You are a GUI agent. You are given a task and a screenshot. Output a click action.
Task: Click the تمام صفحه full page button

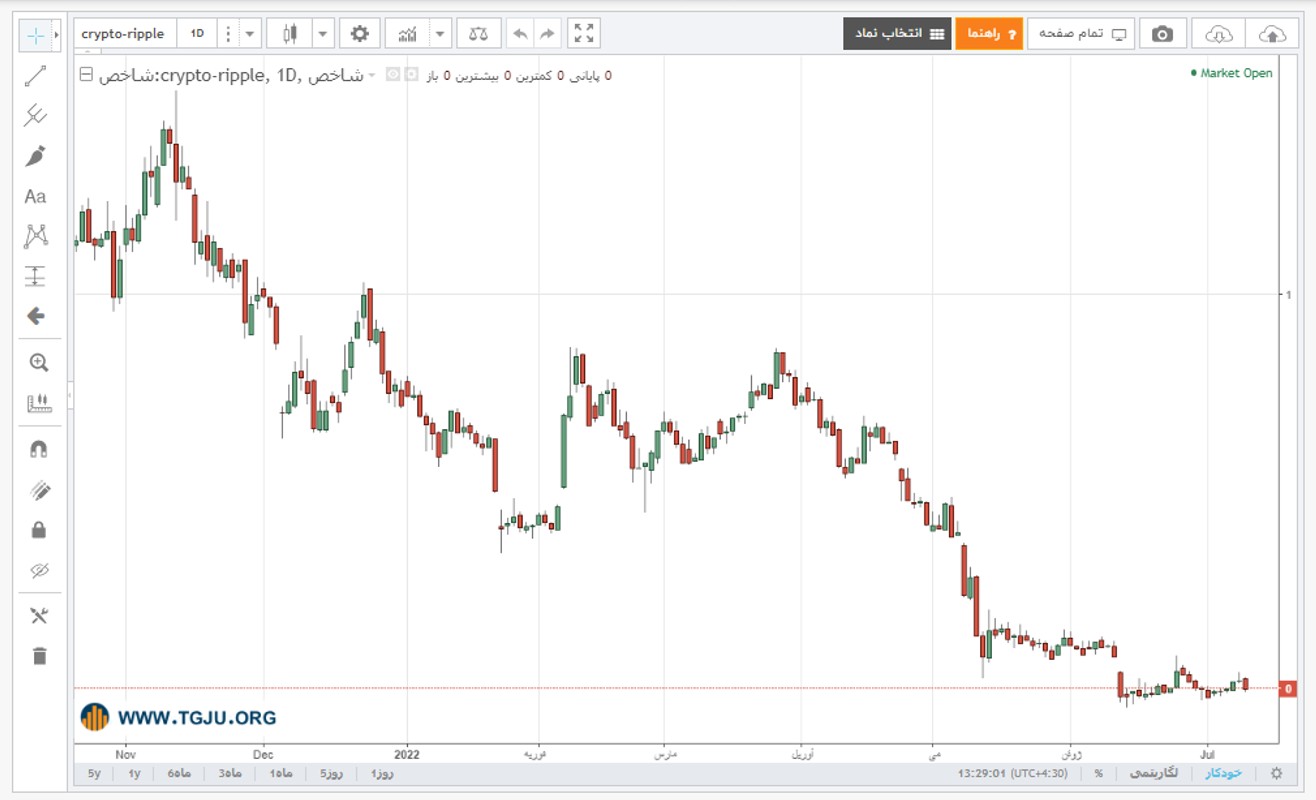tap(1081, 34)
